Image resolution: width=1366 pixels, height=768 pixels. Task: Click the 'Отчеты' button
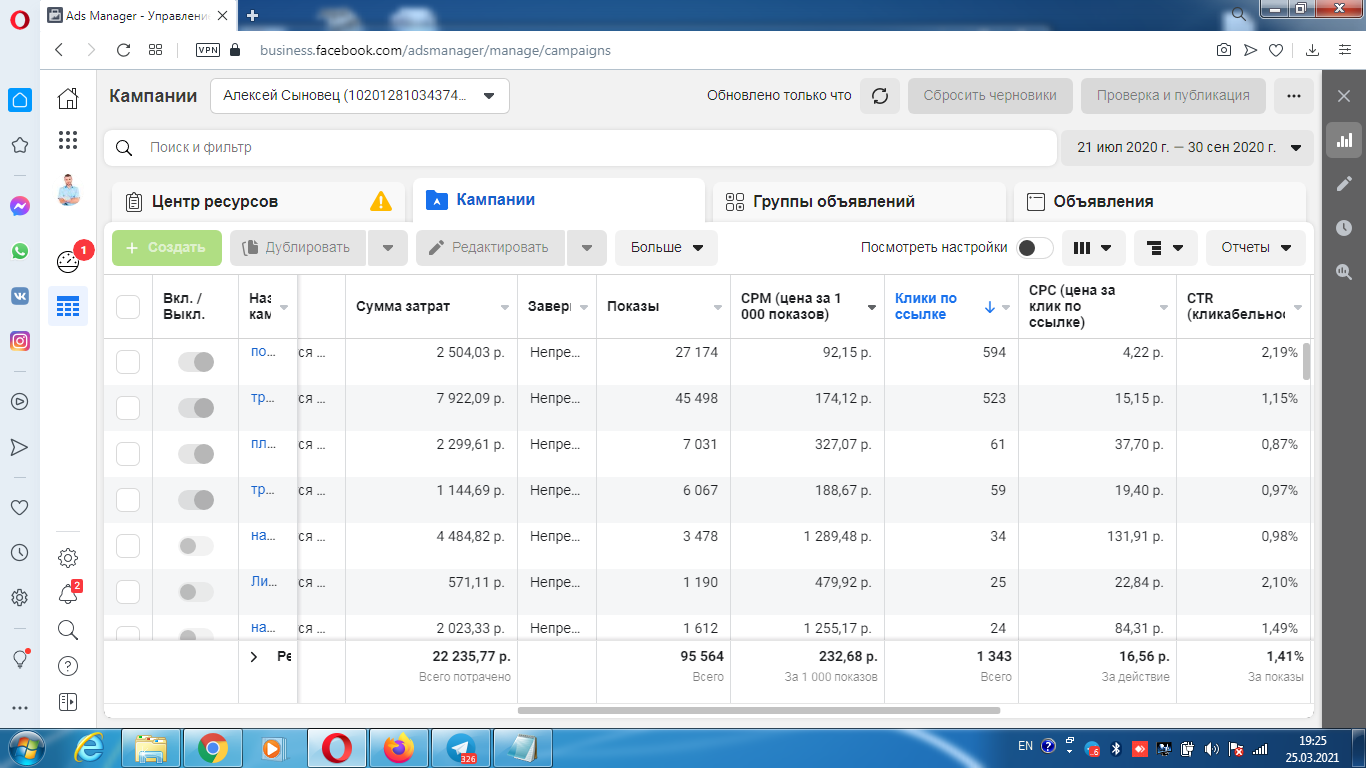point(1256,248)
